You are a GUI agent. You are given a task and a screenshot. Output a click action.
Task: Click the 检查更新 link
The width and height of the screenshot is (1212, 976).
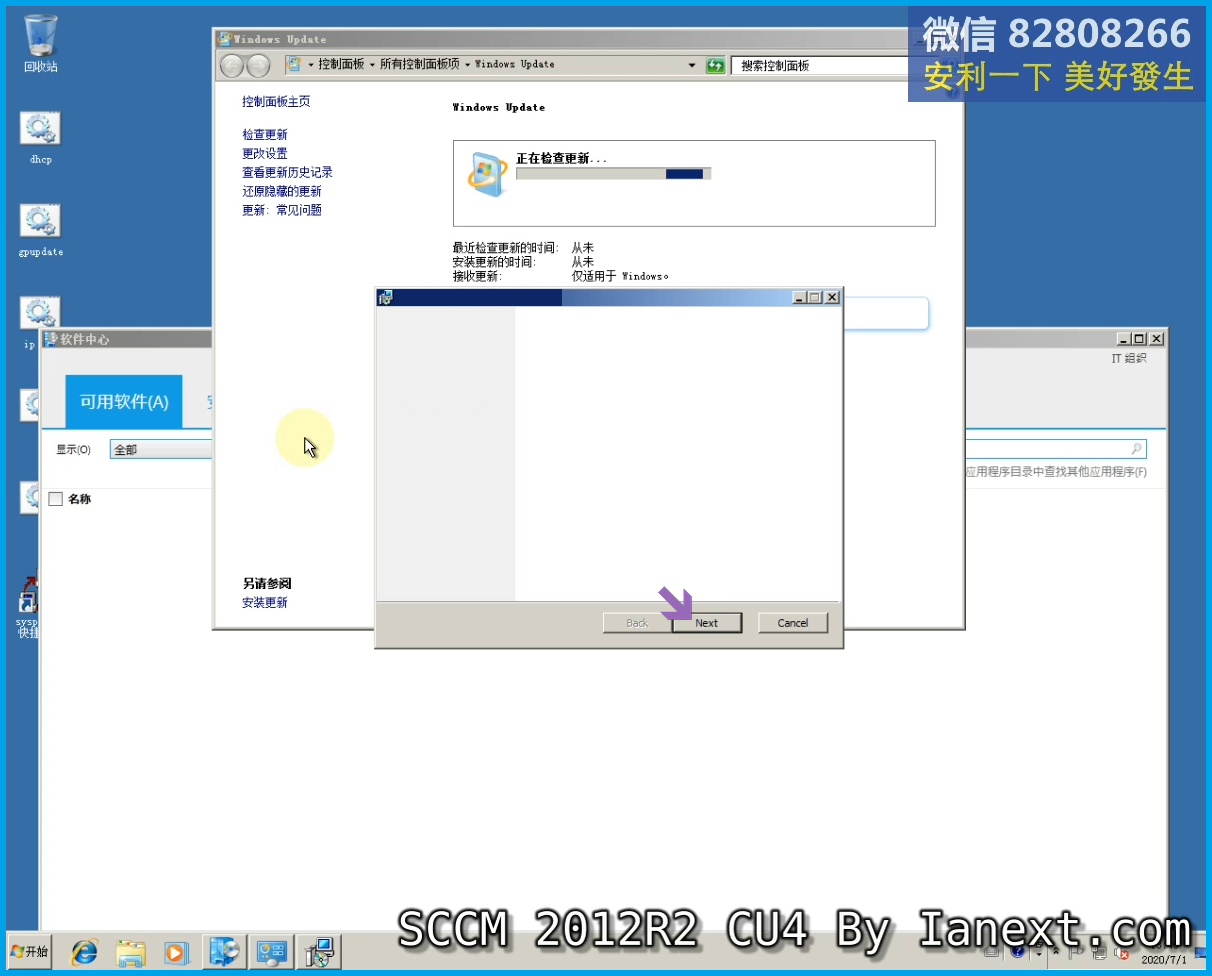click(265, 134)
